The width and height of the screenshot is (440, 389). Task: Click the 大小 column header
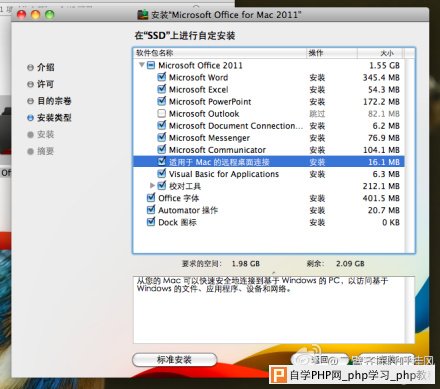[x=379, y=53]
